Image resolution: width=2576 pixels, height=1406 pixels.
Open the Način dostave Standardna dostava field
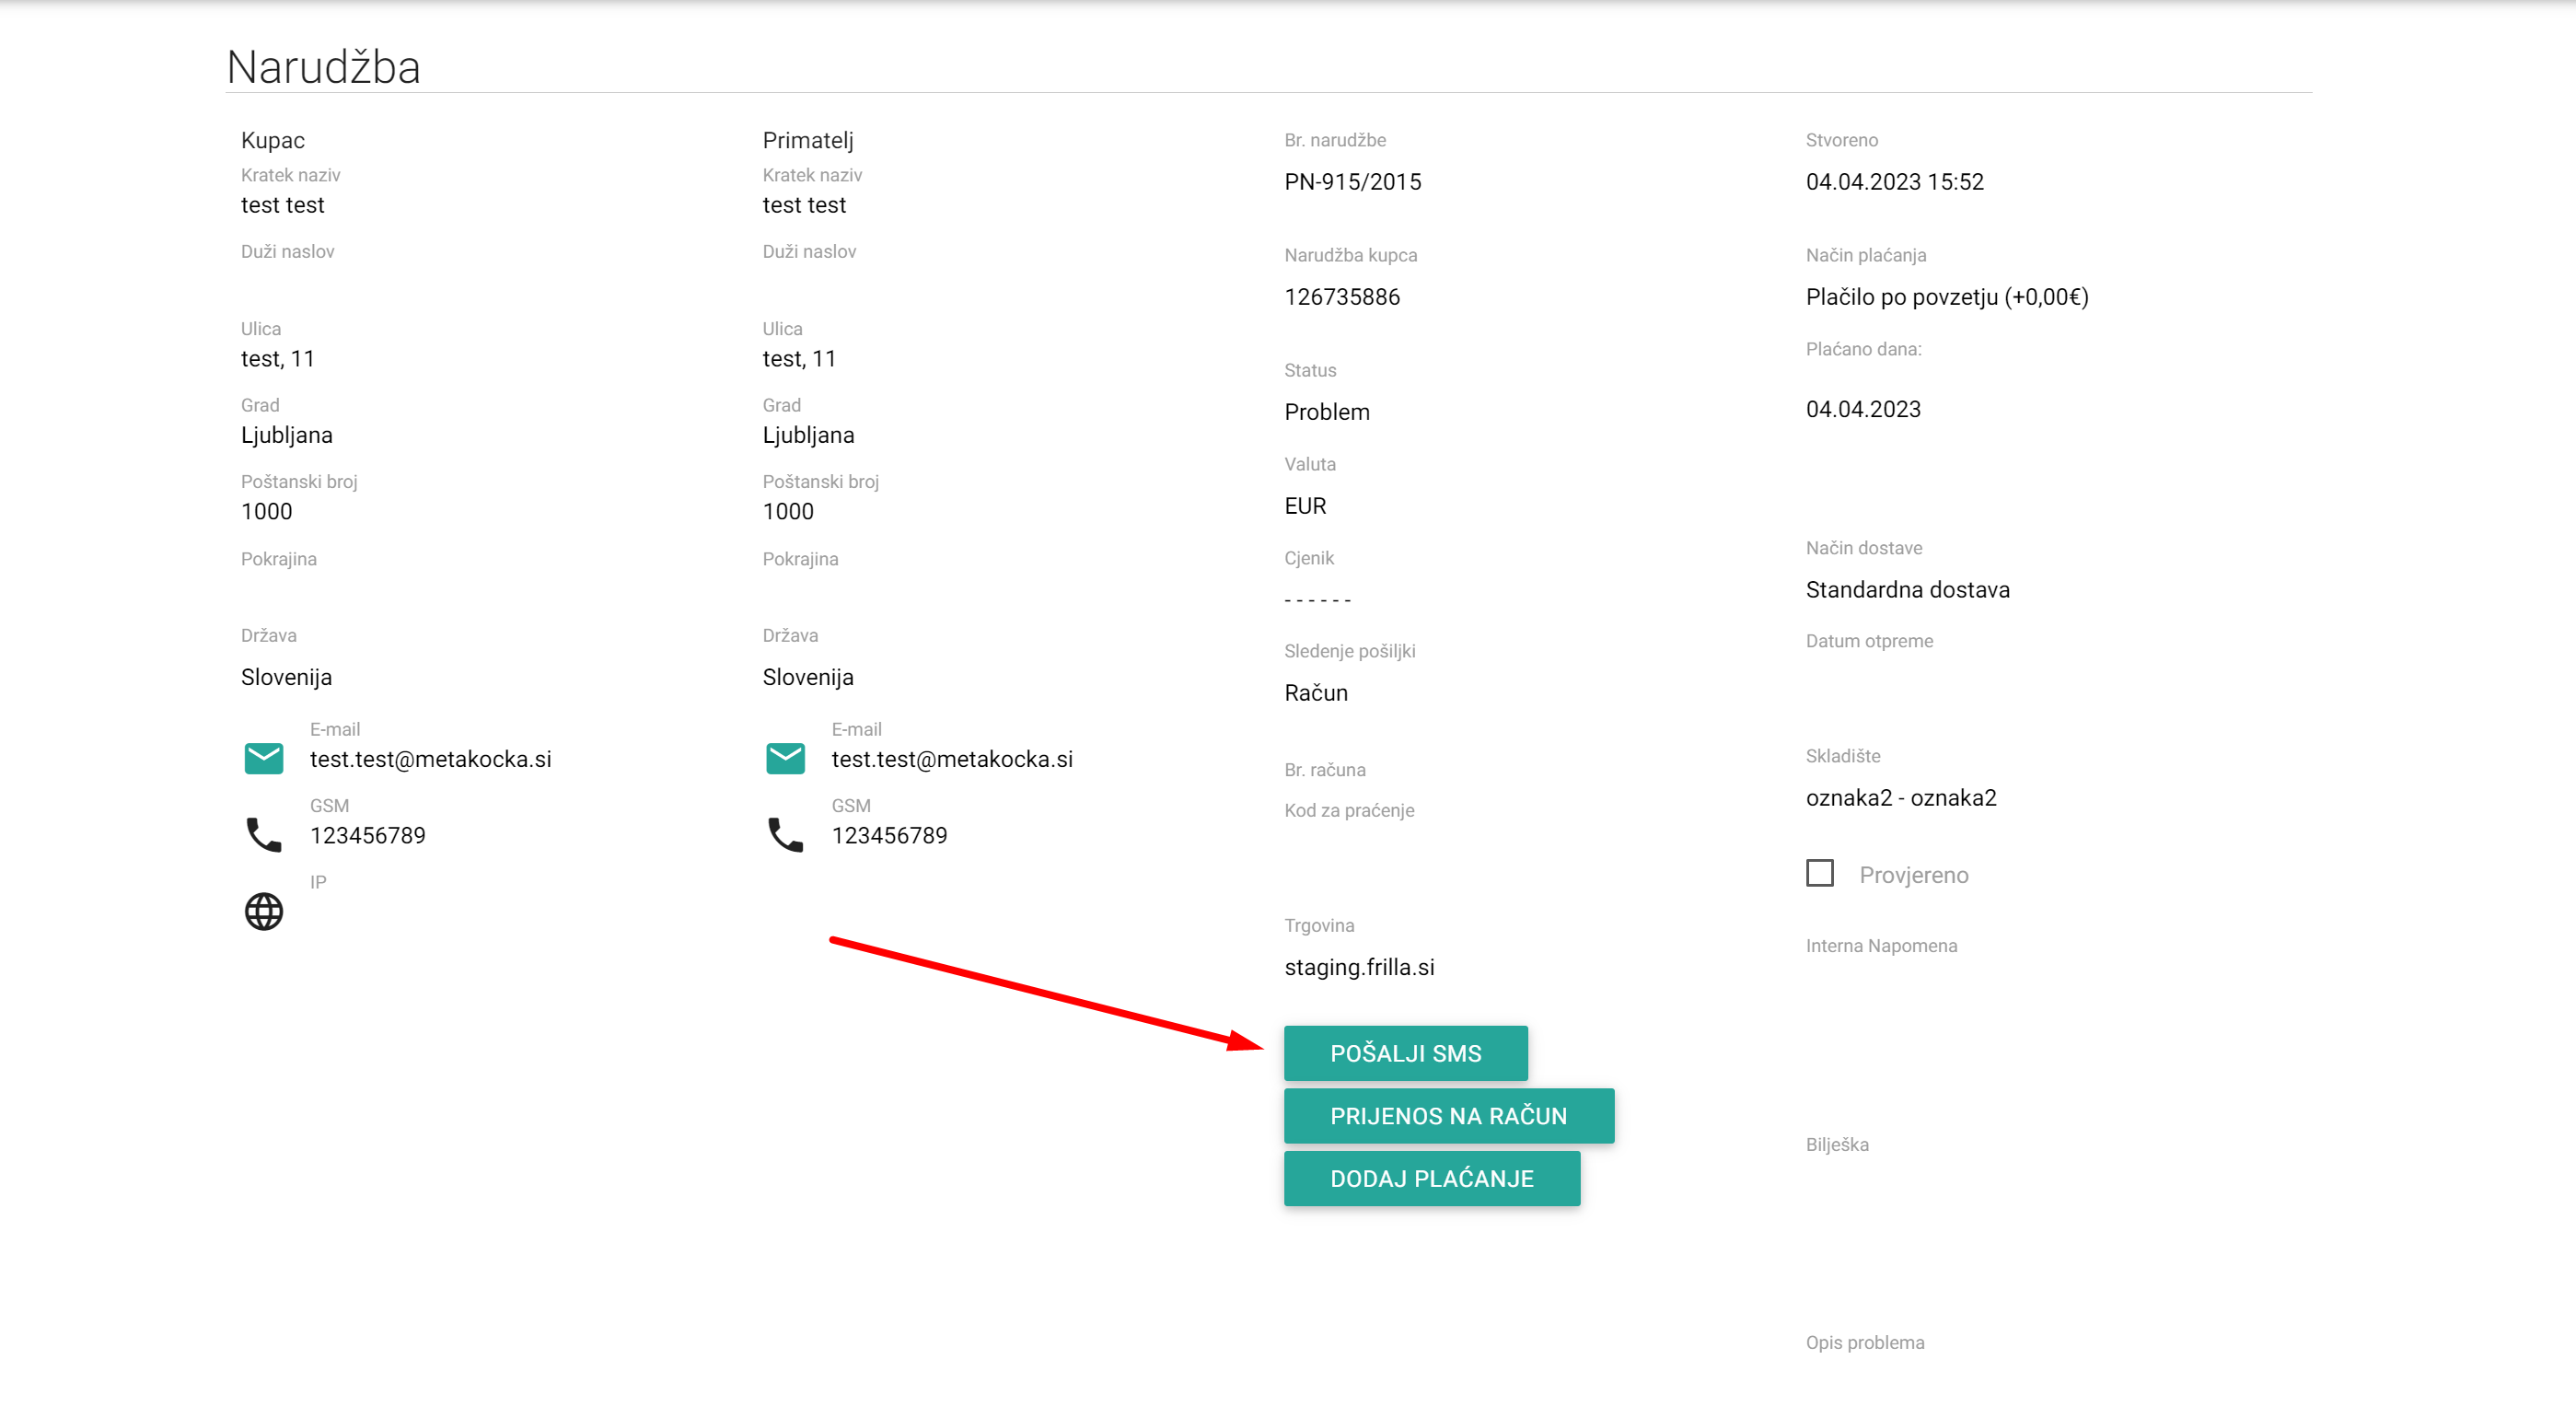click(1907, 590)
